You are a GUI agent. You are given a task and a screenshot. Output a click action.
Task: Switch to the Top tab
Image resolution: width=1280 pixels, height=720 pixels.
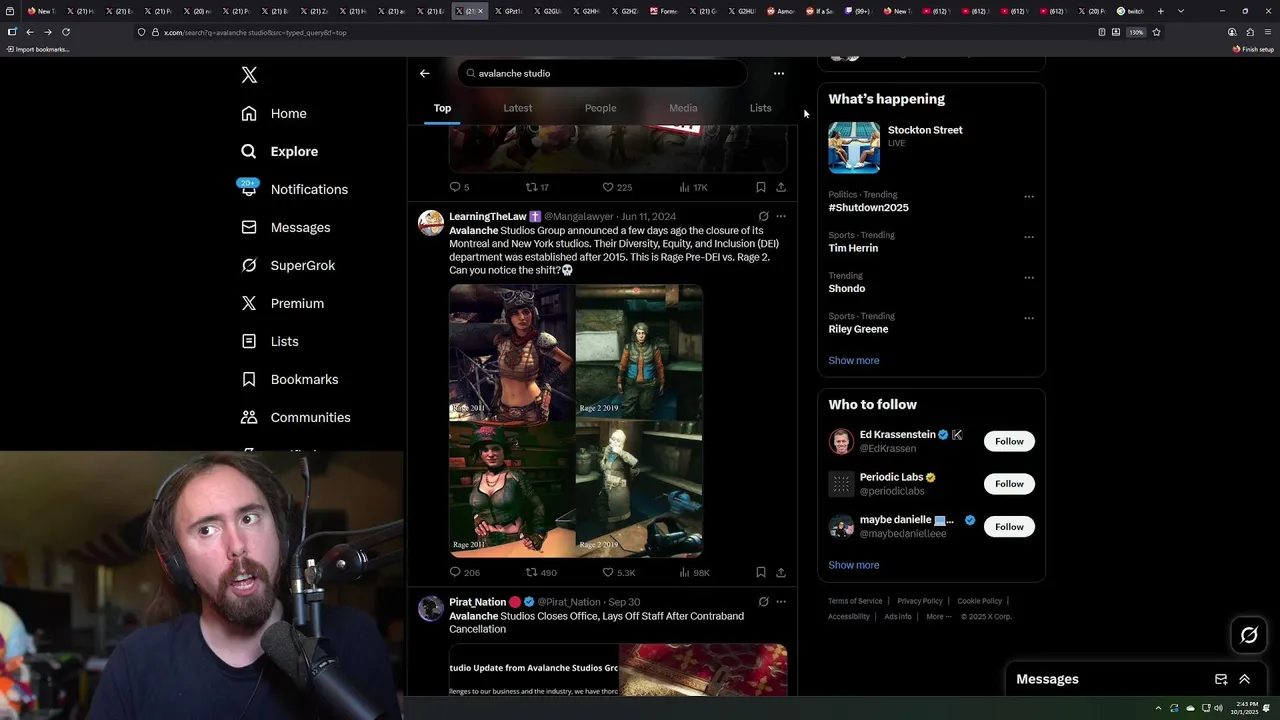pyautogui.click(x=442, y=108)
